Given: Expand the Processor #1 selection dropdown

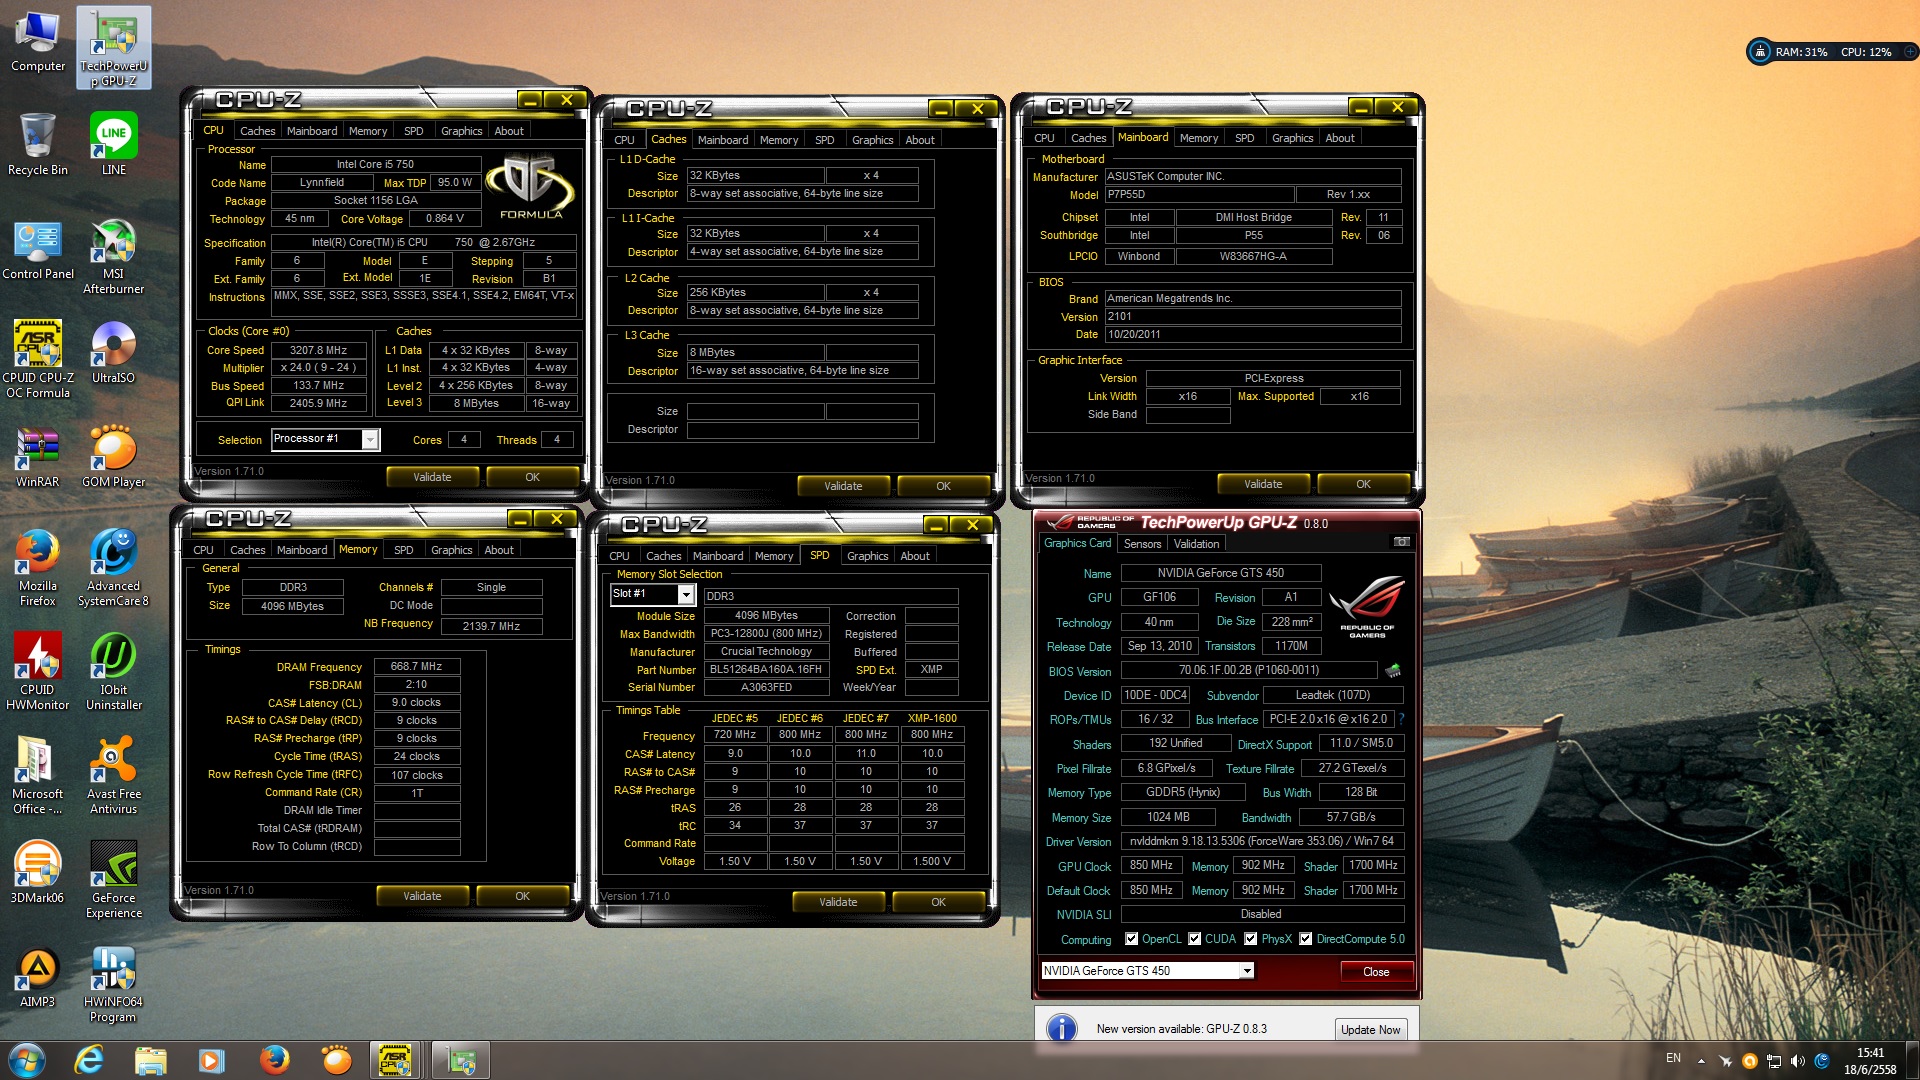Looking at the screenshot, I should [370, 440].
